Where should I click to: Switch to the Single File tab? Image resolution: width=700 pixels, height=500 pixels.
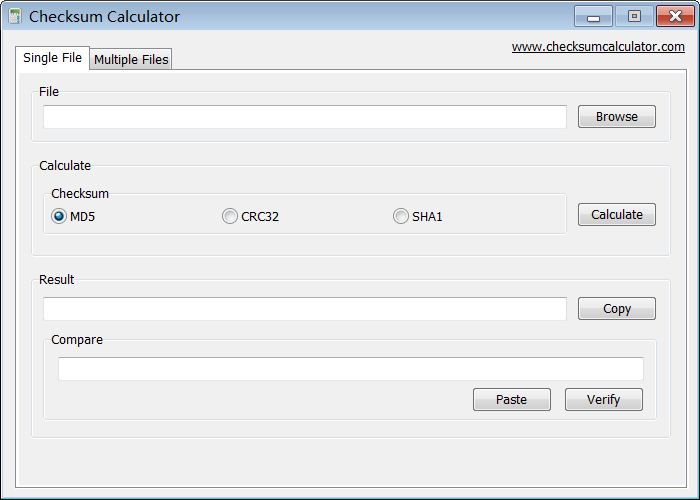point(53,58)
